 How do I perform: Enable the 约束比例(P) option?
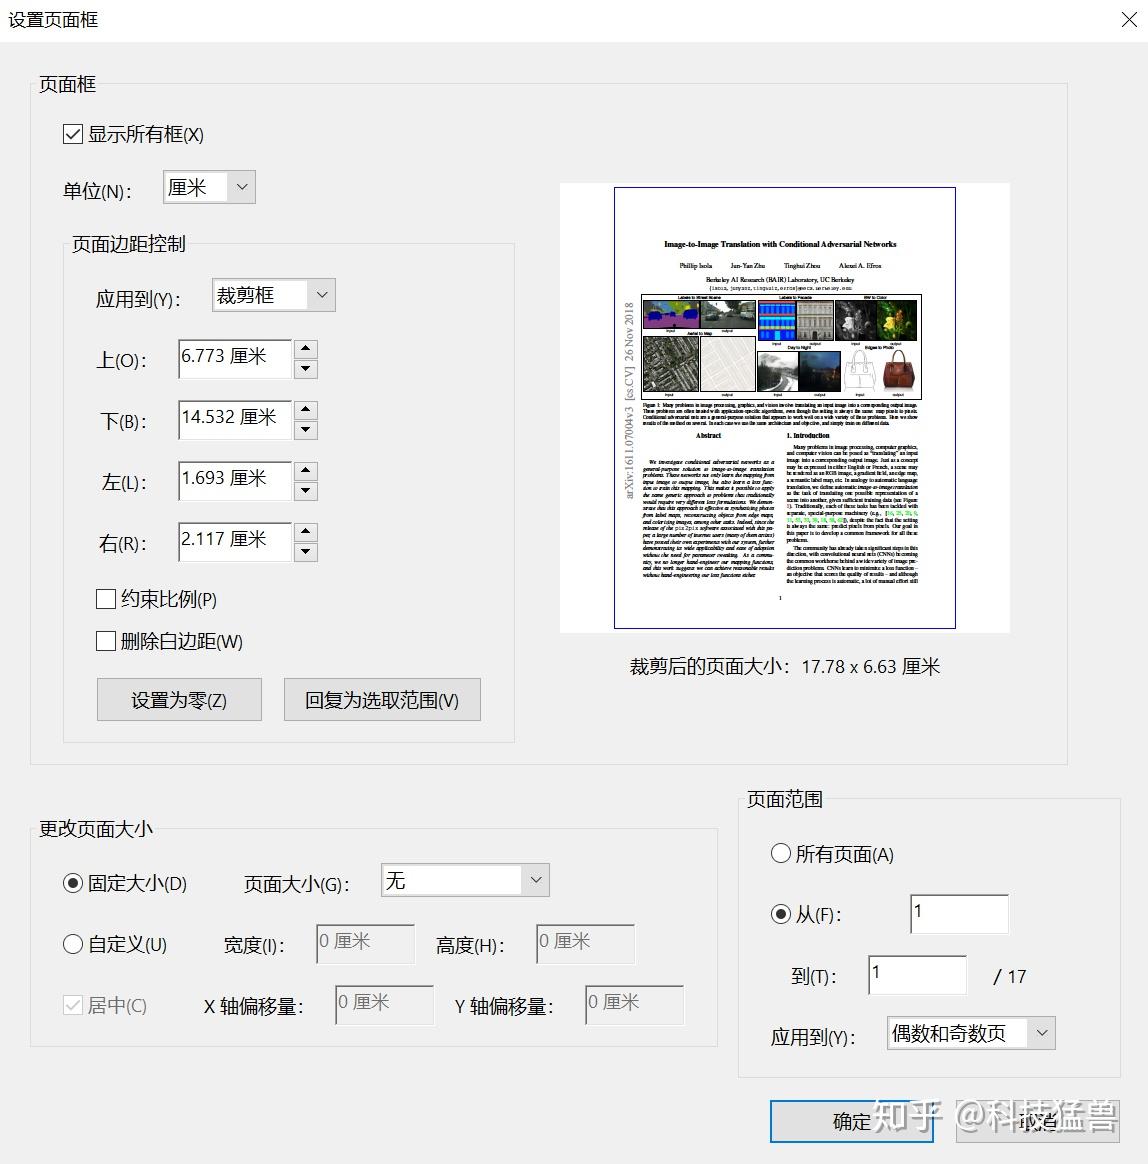[x=105, y=599]
